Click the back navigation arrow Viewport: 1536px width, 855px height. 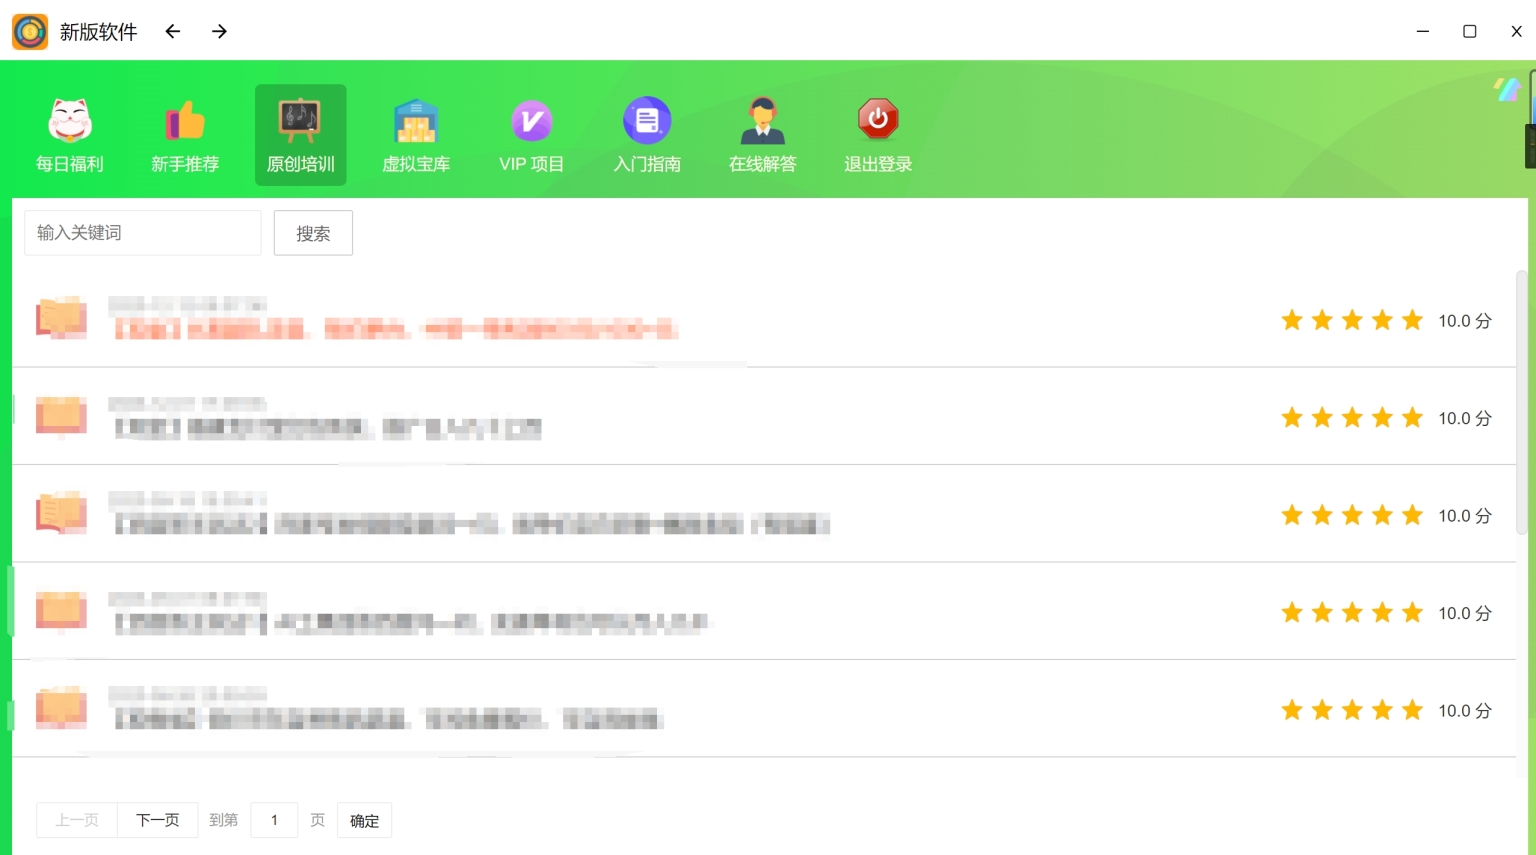[172, 31]
